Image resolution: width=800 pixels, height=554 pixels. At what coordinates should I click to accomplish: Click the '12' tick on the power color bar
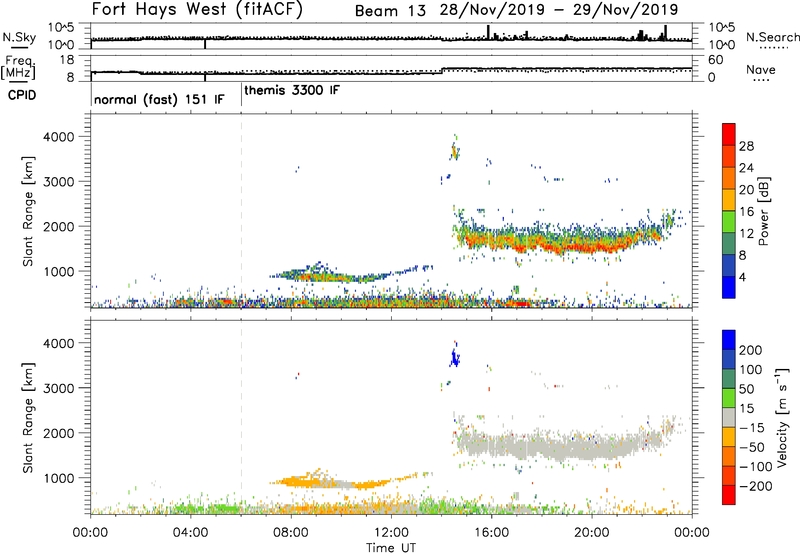[746, 234]
